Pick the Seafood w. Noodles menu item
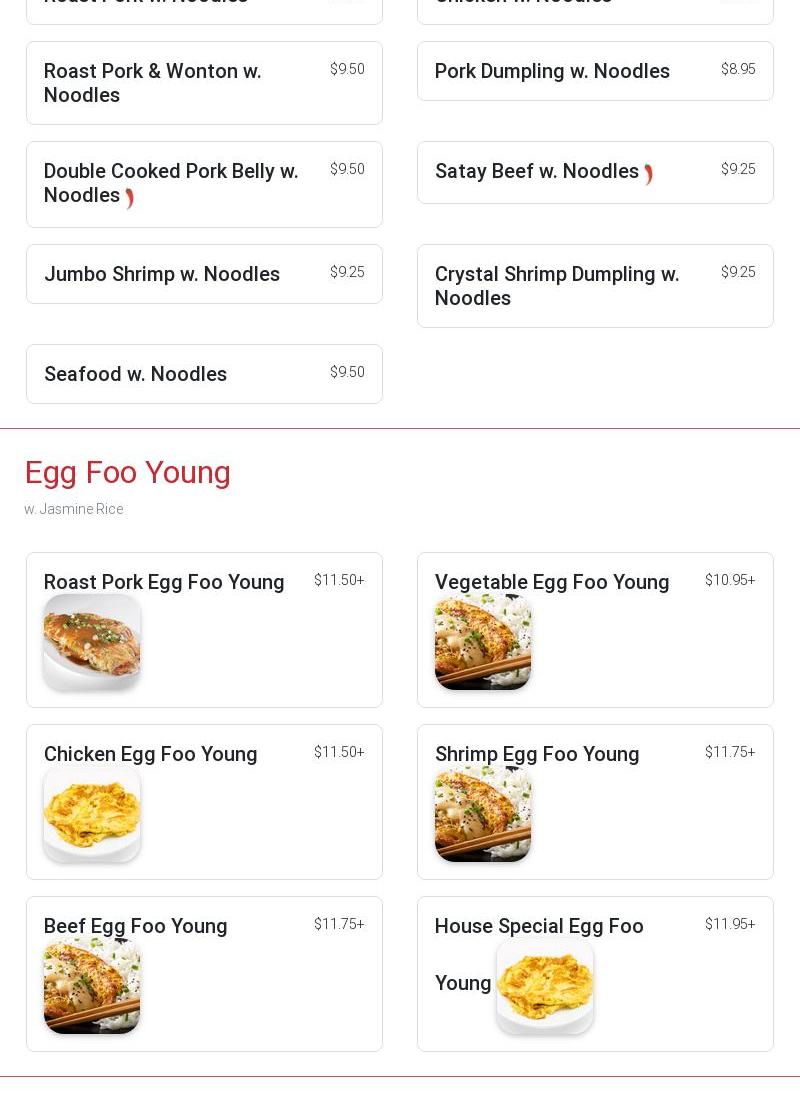 pyautogui.click(x=136, y=374)
